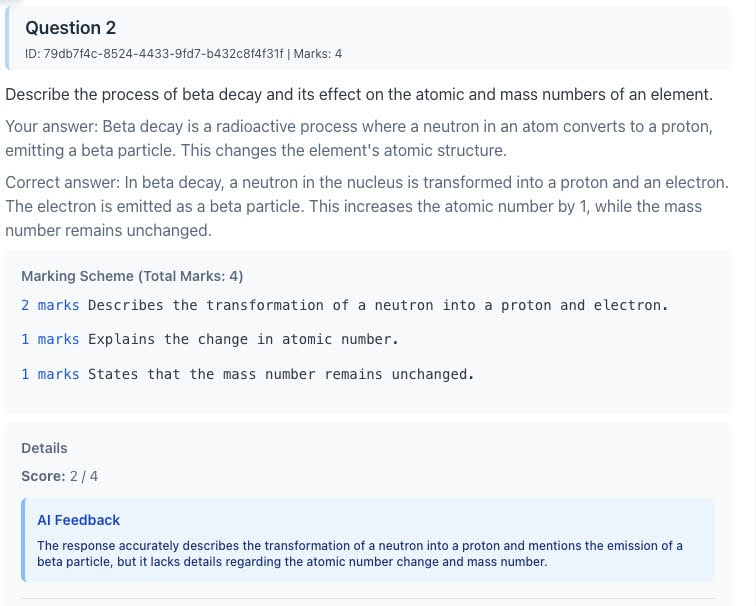The width and height of the screenshot is (756, 606).
Task: Click the Marking Scheme heading
Action: point(132,276)
